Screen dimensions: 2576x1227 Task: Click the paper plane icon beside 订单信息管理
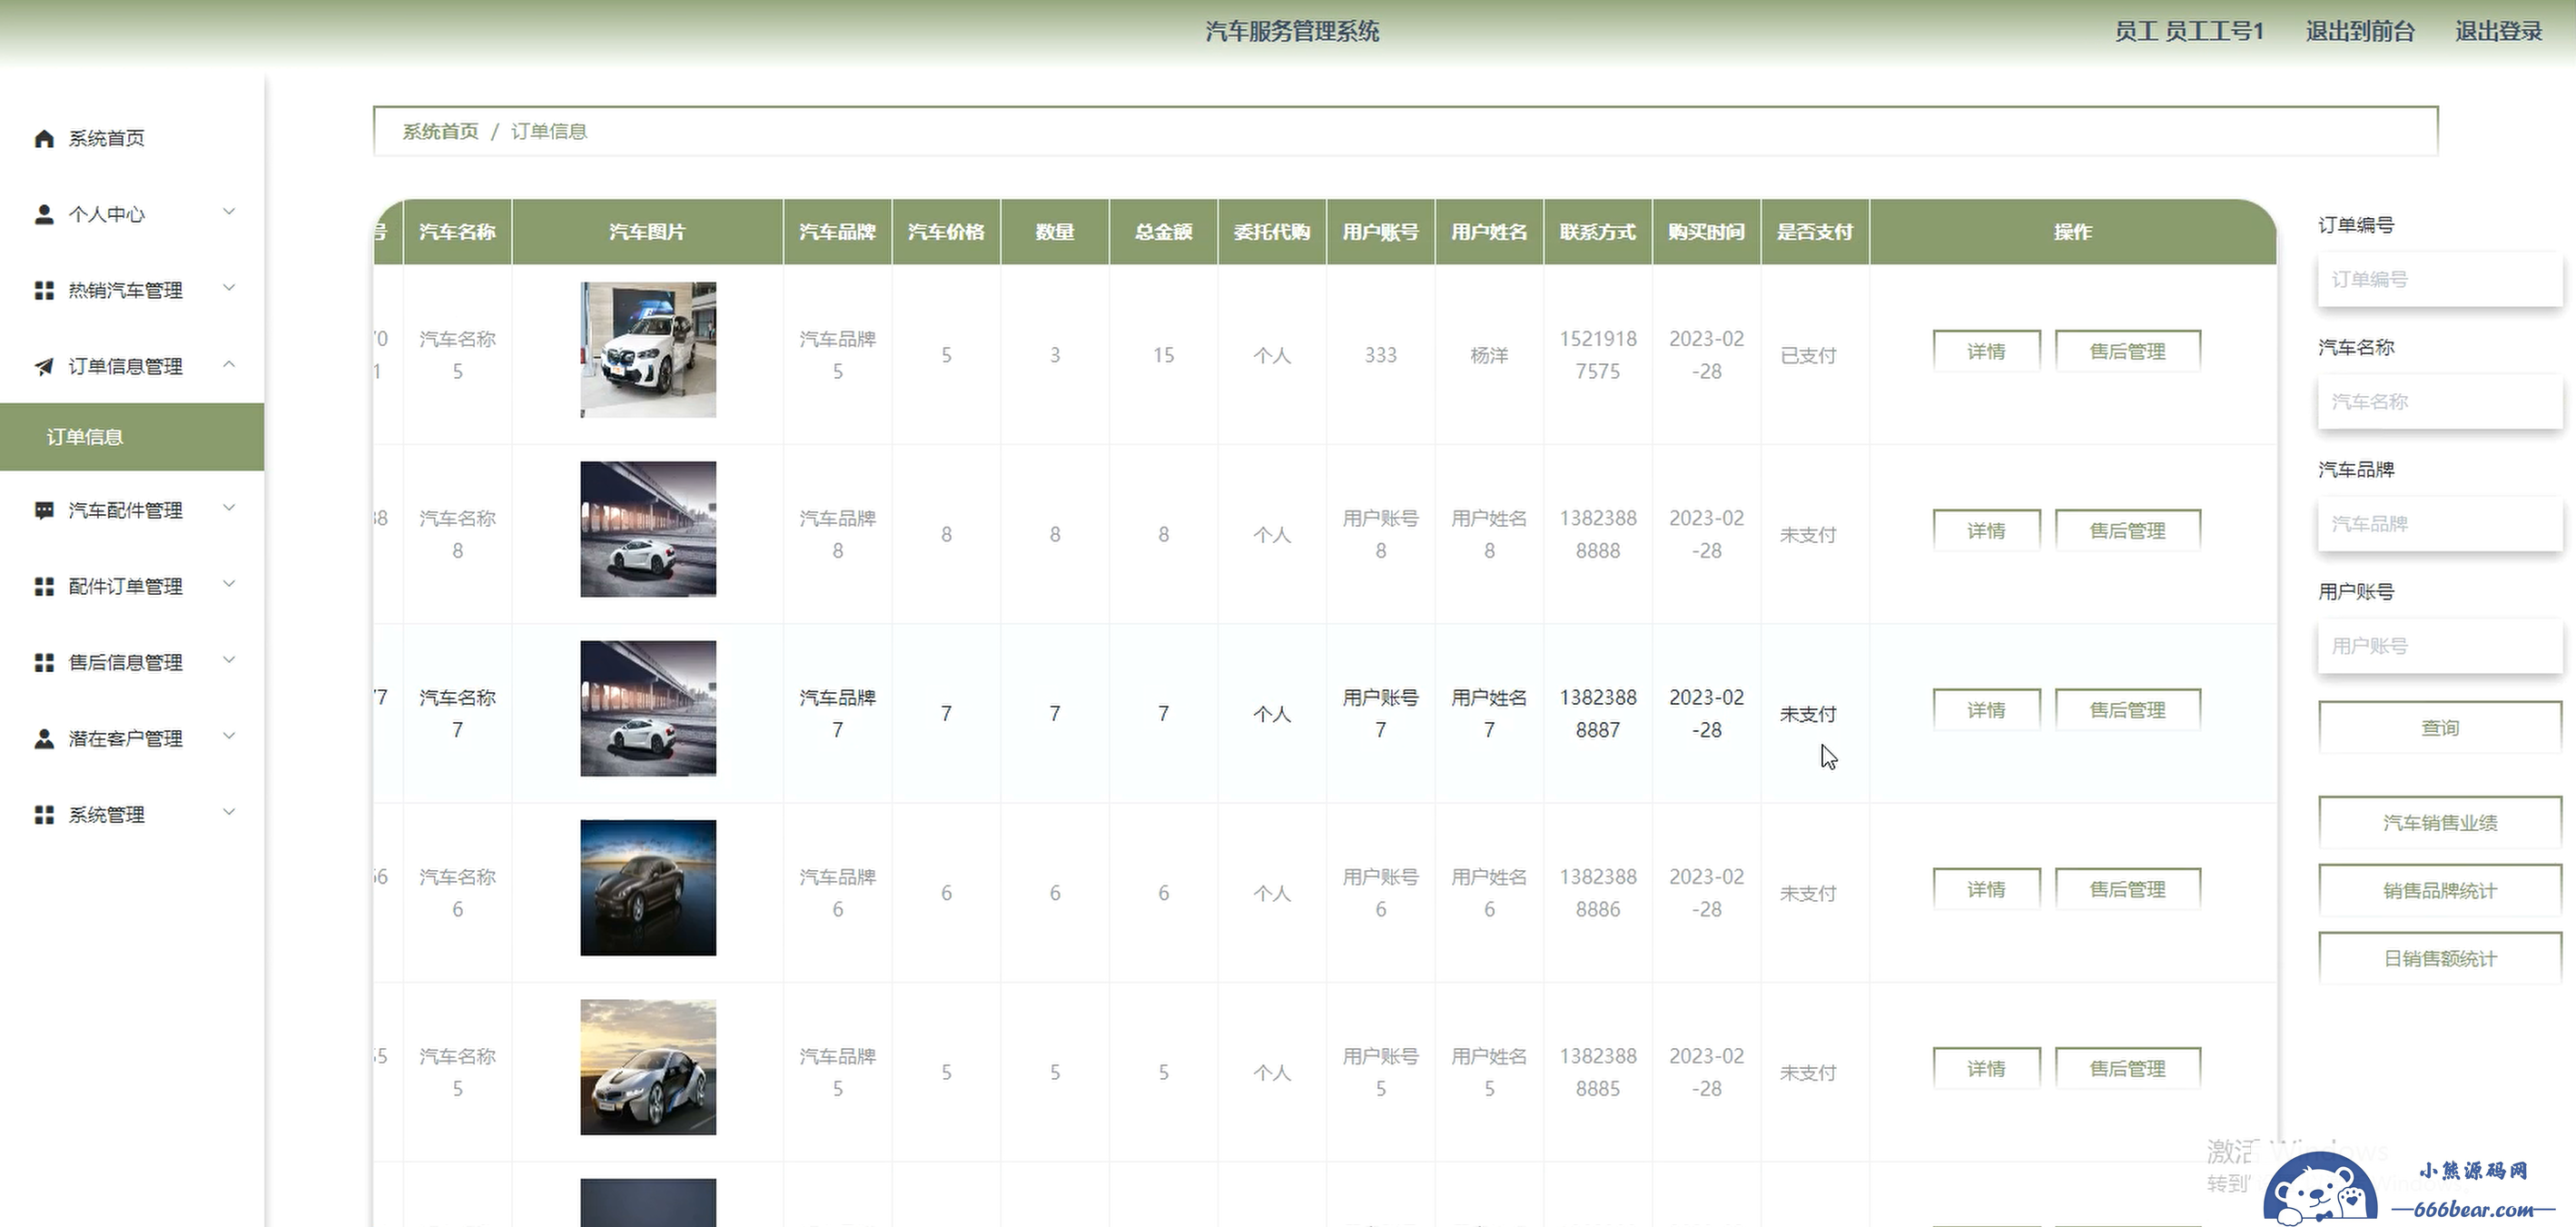pos(44,366)
